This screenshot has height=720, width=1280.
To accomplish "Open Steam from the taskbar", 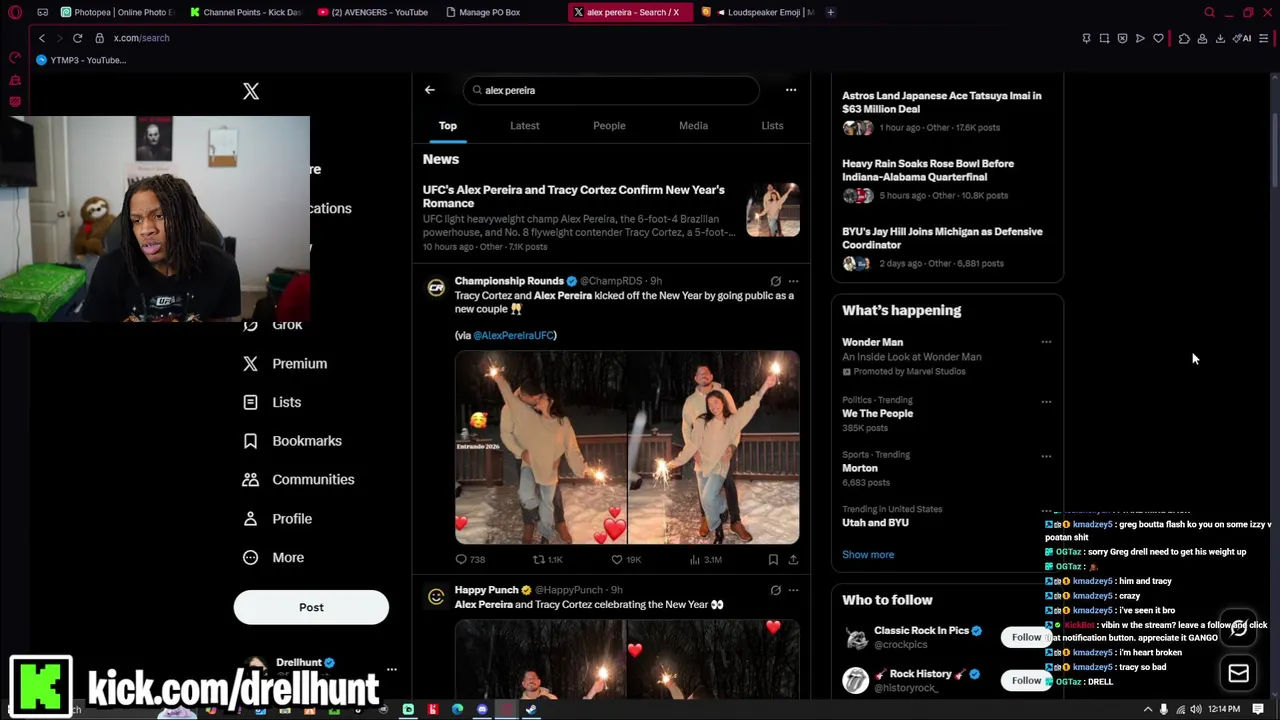I will coord(531,710).
